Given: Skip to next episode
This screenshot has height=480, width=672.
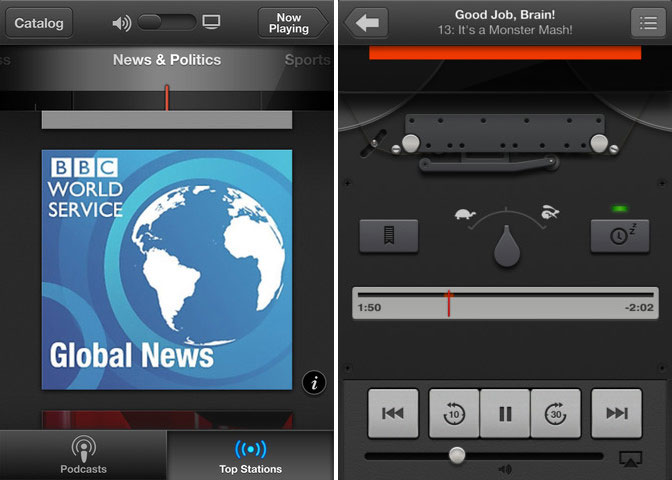Looking at the screenshot, I should click(617, 413).
